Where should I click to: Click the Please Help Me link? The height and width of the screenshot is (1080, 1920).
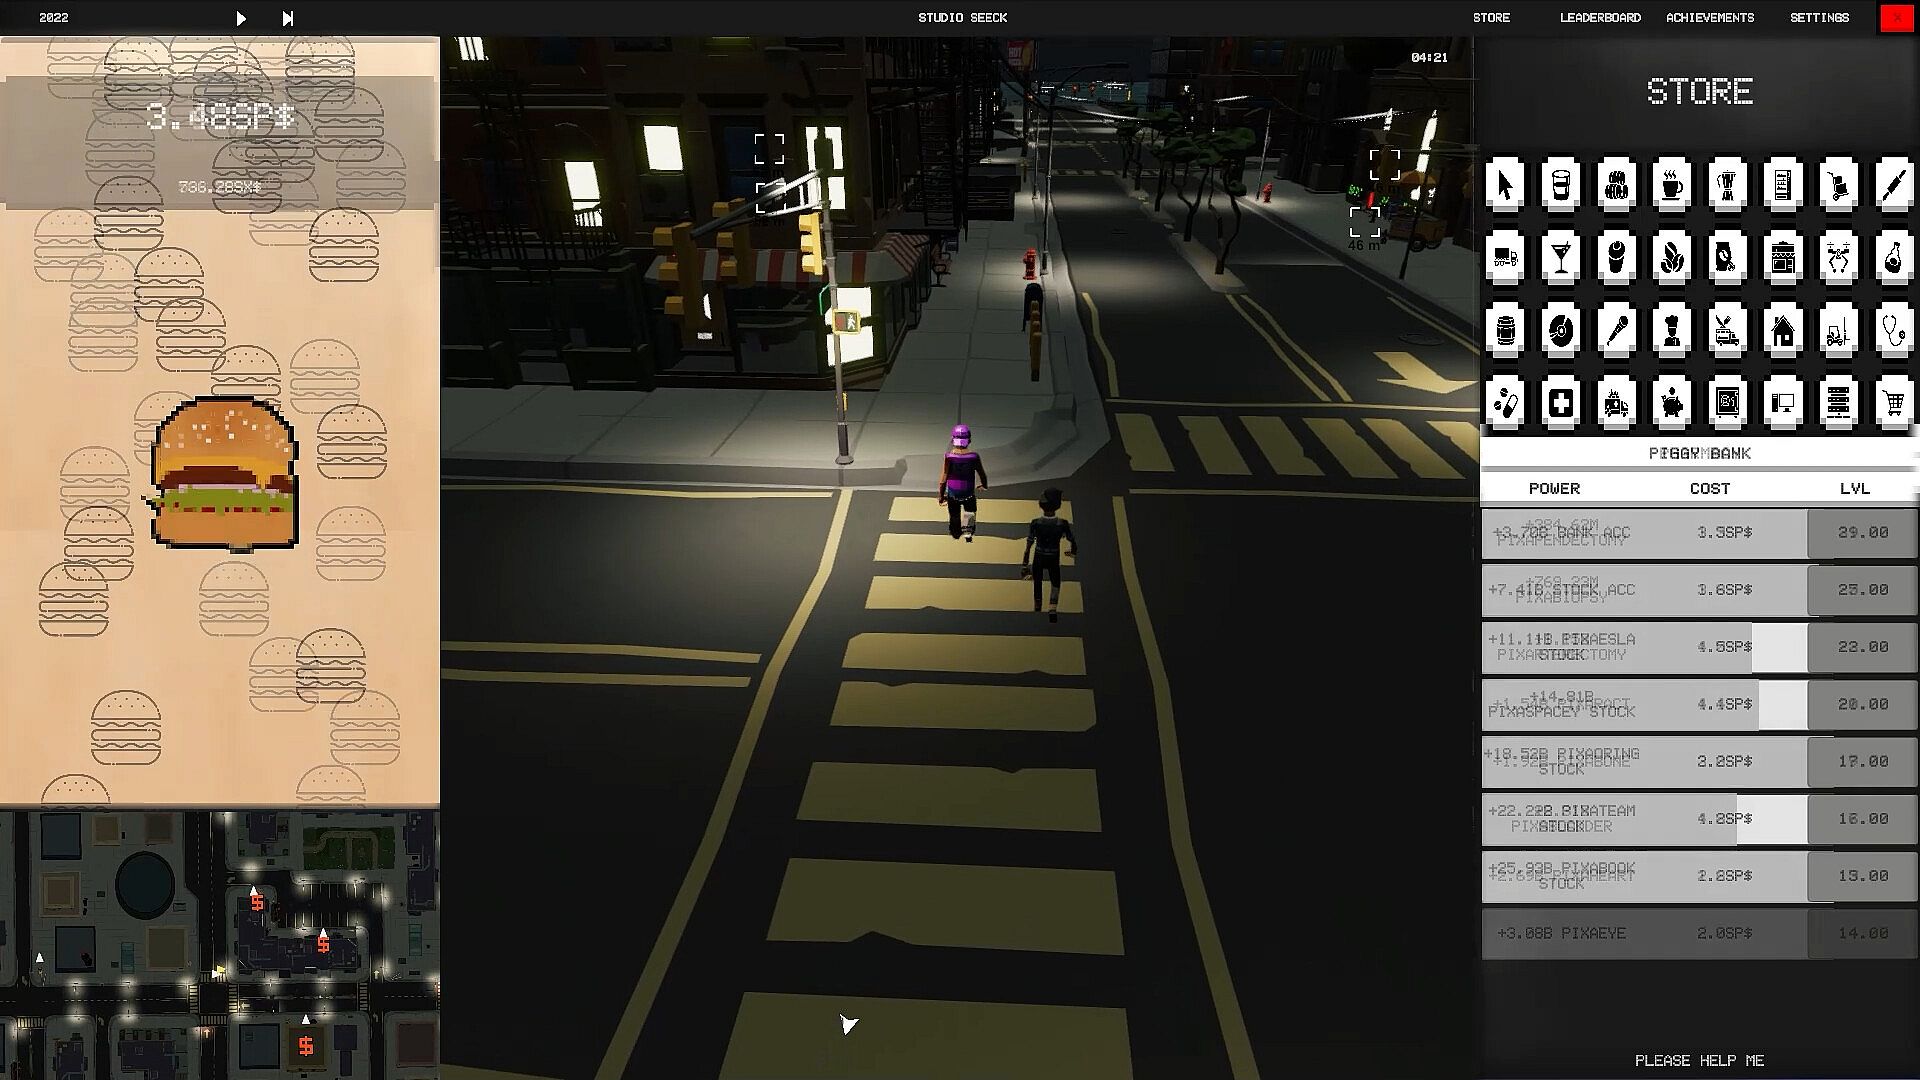(1699, 1060)
